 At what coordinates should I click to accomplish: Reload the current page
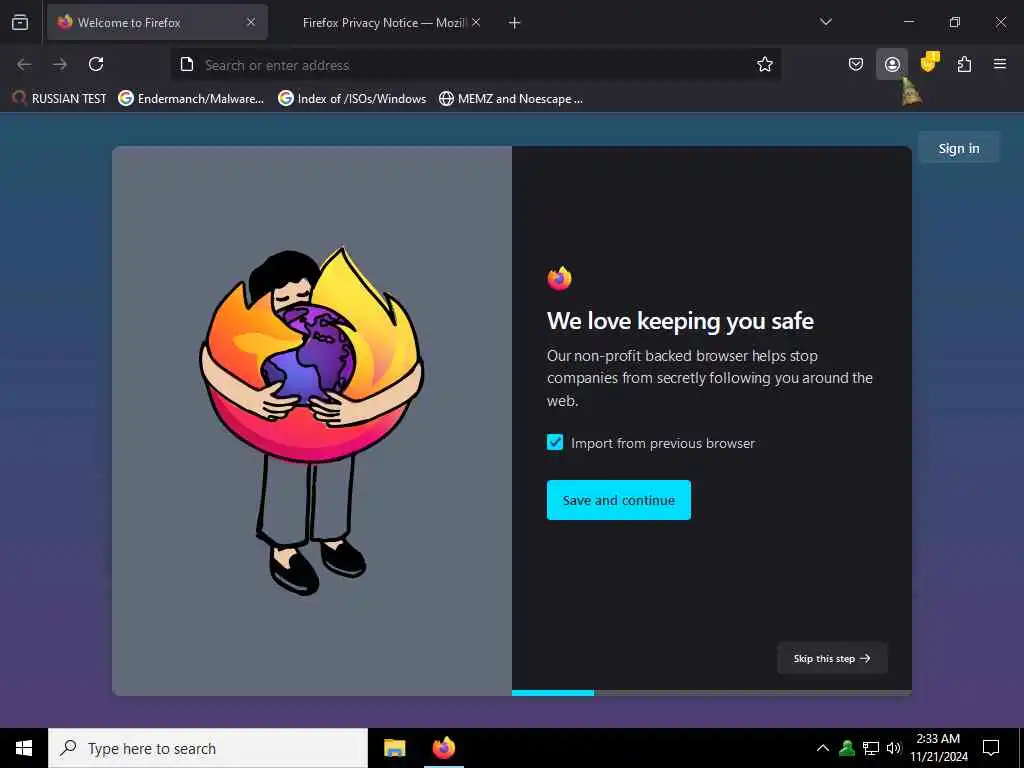96,64
